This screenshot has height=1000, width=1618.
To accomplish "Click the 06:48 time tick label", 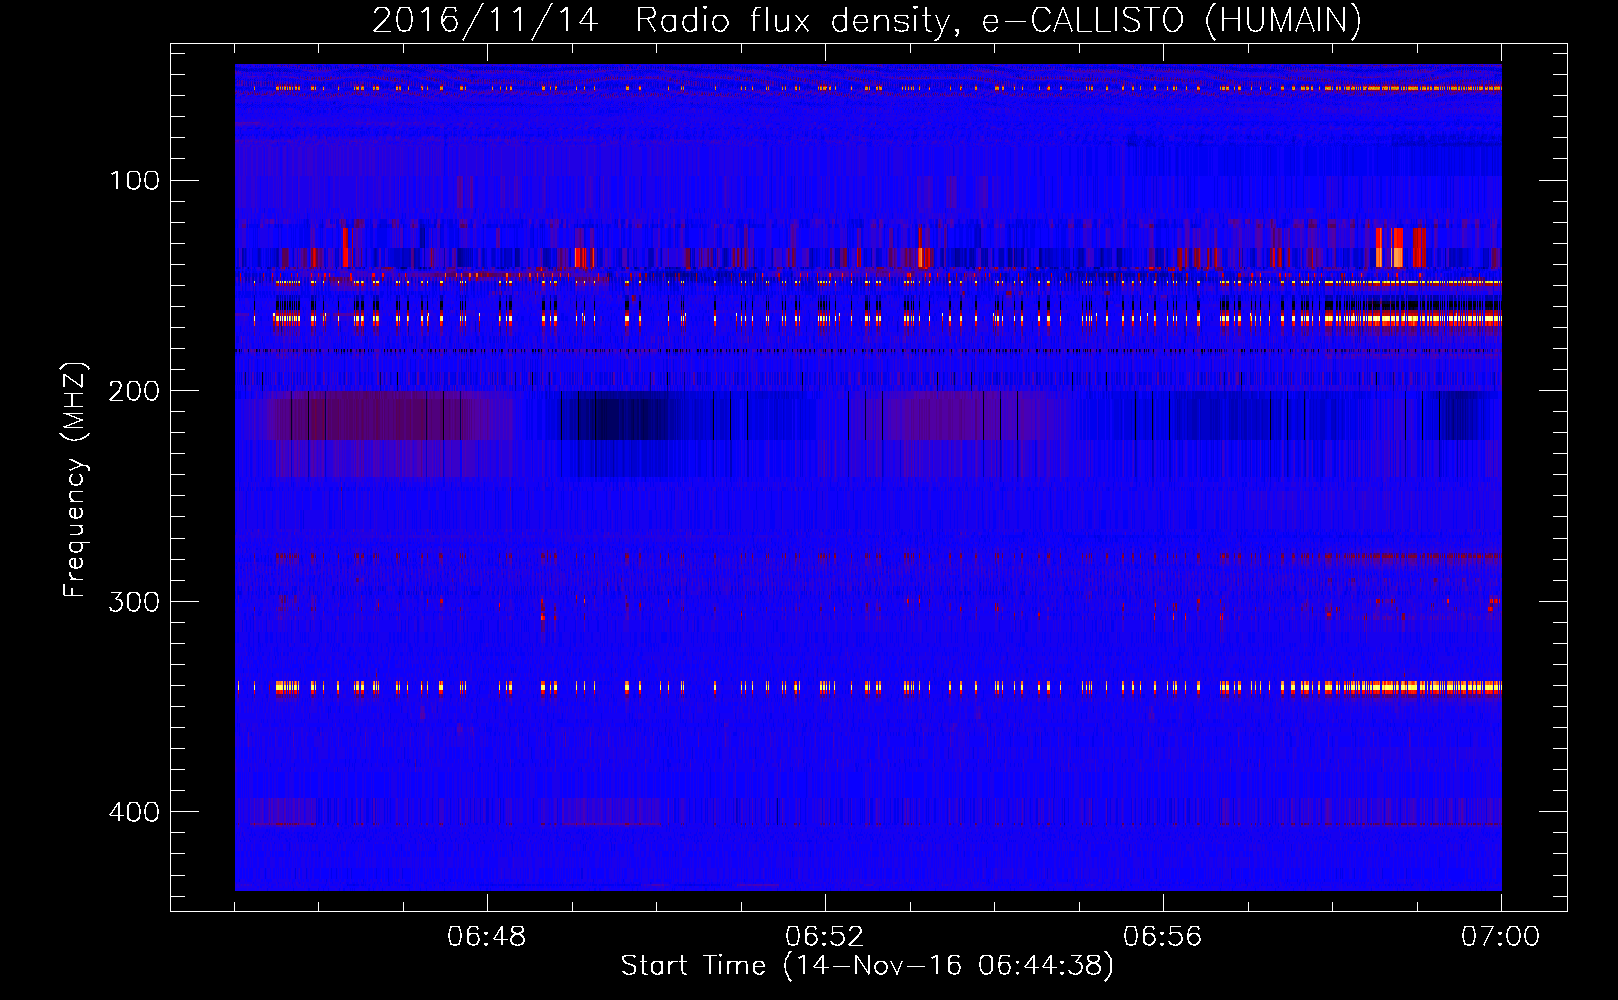I will point(487,937).
